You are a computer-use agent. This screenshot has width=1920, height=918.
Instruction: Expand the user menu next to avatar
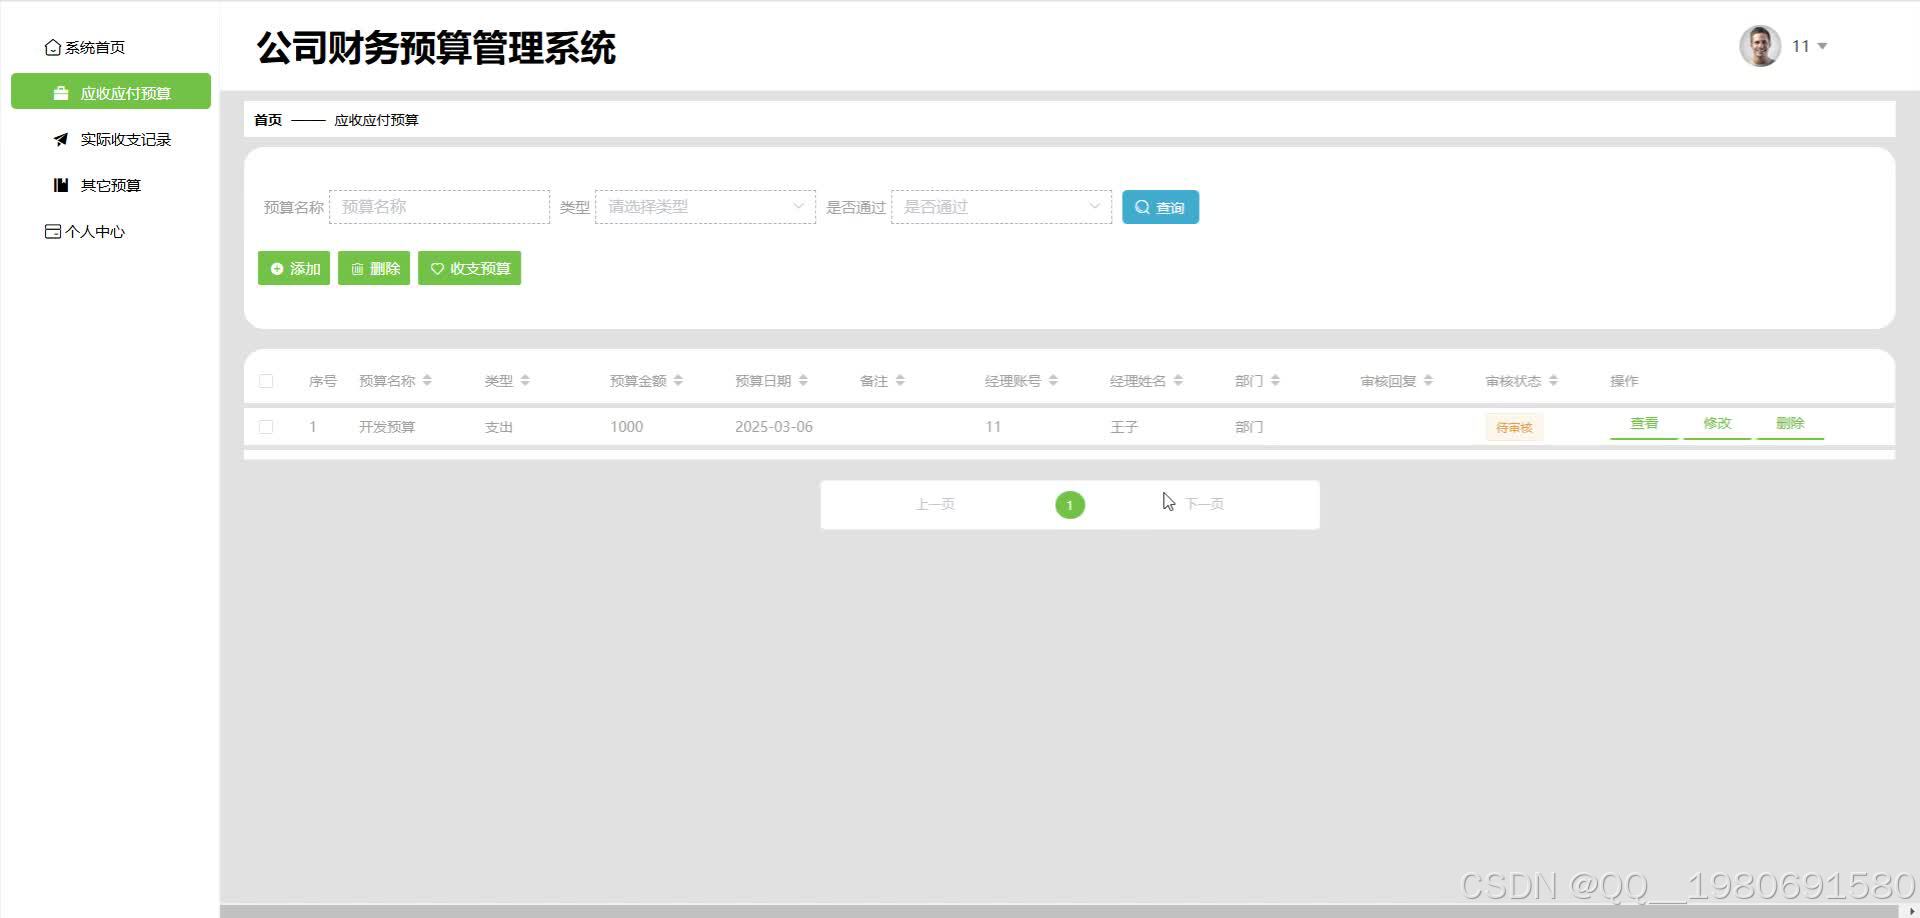click(x=1823, y=46)
